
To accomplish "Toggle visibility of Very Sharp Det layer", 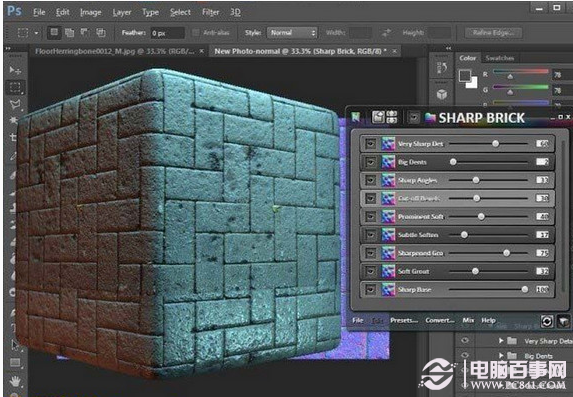I will tap(370, 144).
